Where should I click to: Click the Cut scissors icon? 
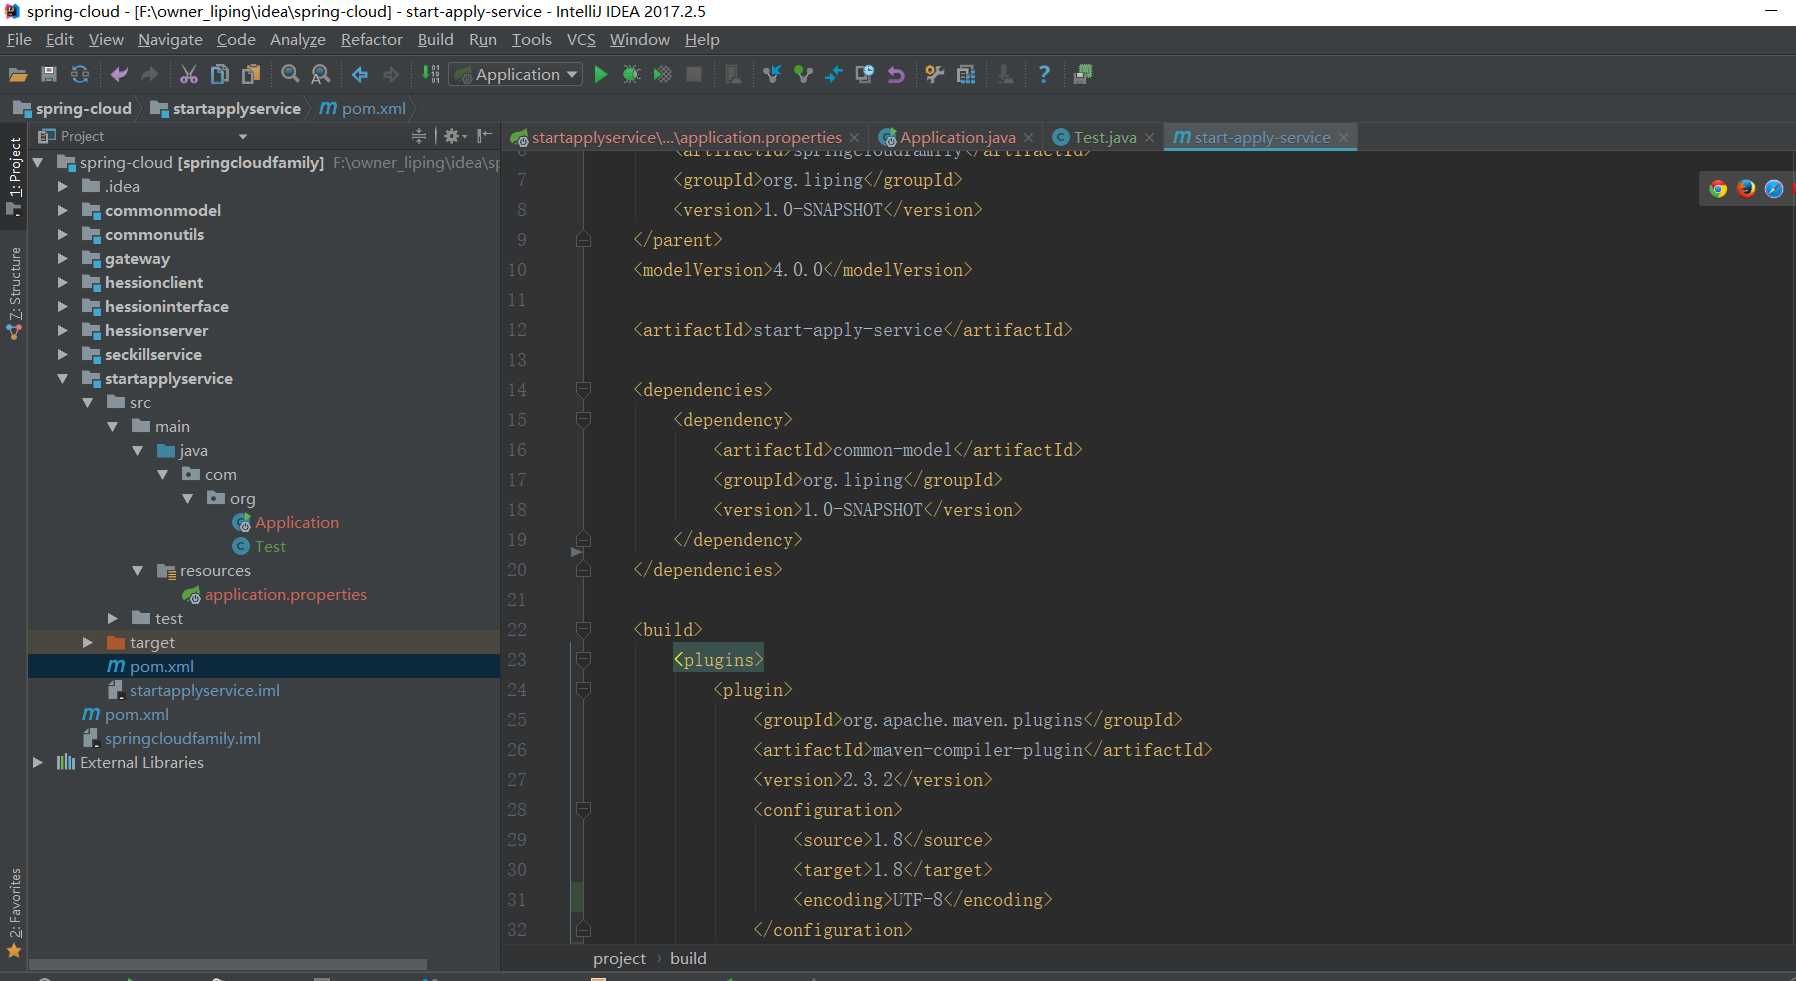189,74
